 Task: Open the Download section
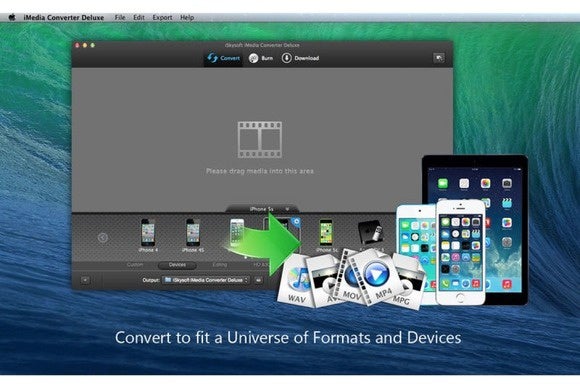pos(300,58)
